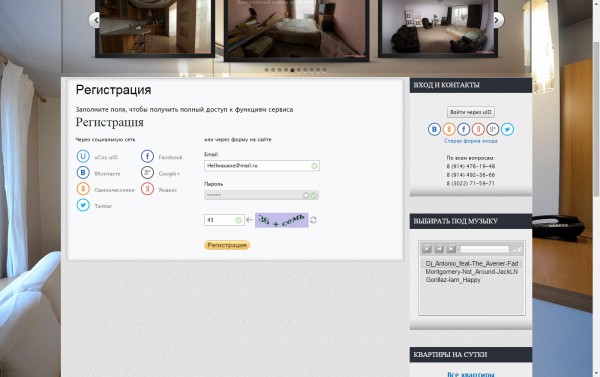
Task: Click the Войти через uID button
Action: click(x=471, y=112)
